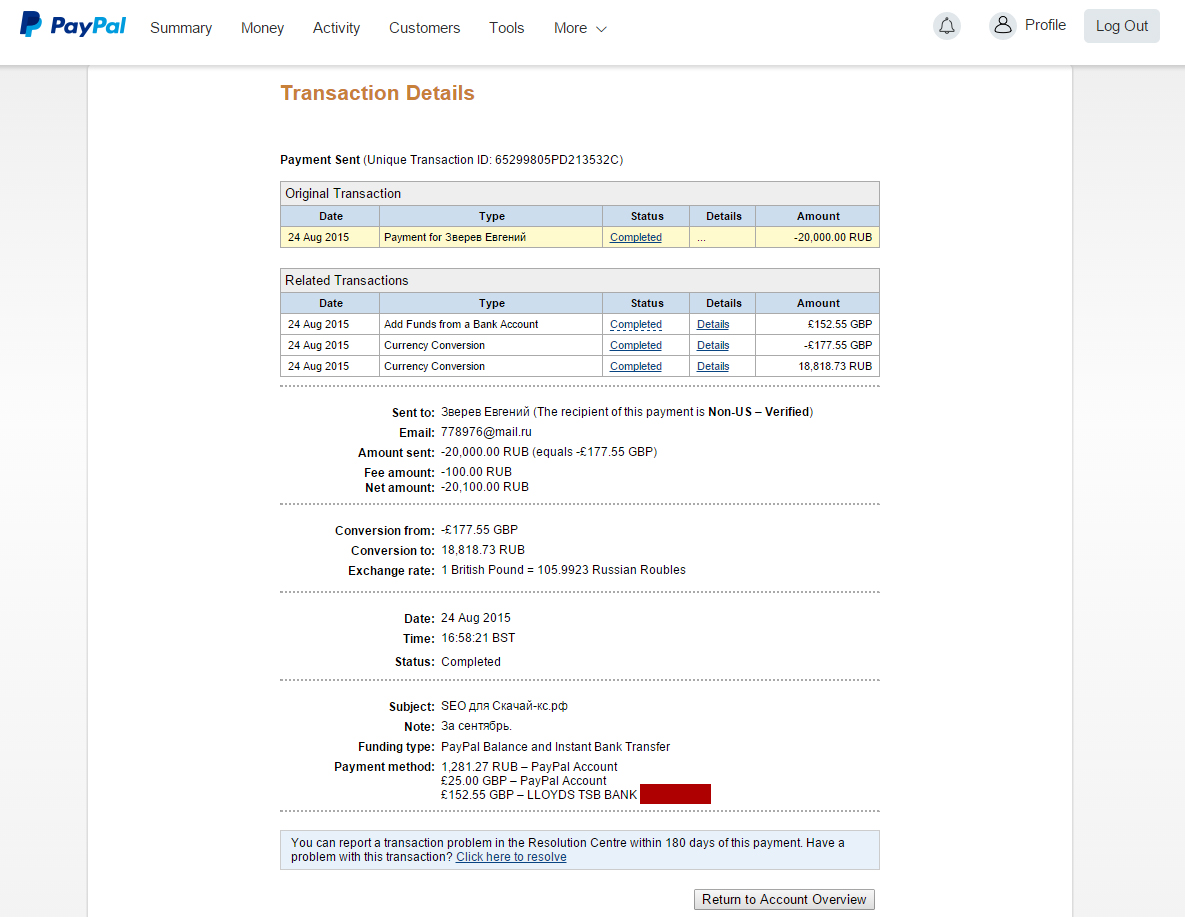Screen dimensions: 1185x917
Task: Open Details for -£177.55 GBP currency conversion
Action: coord(713,345)
